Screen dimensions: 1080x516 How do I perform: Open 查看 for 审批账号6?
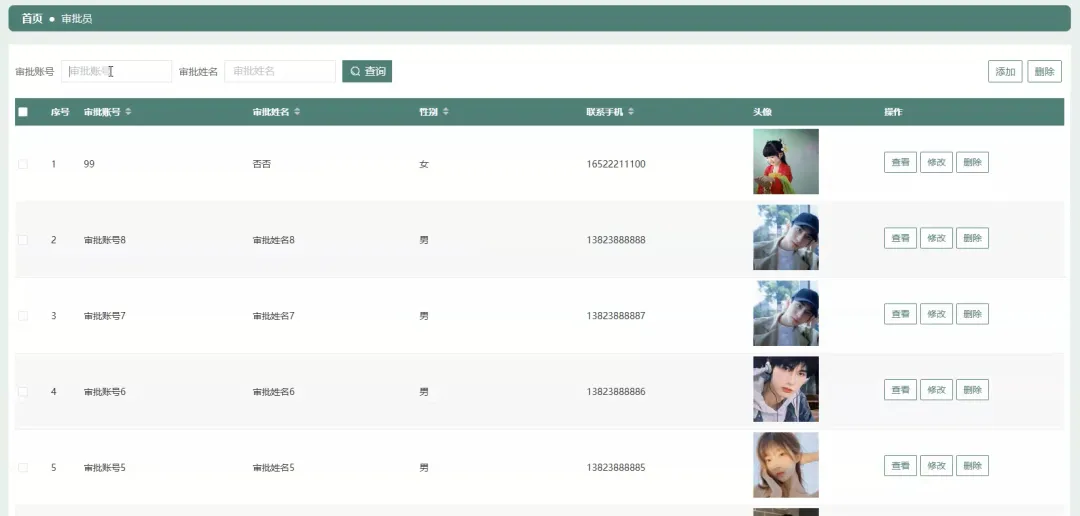click(x=900, y=390)
